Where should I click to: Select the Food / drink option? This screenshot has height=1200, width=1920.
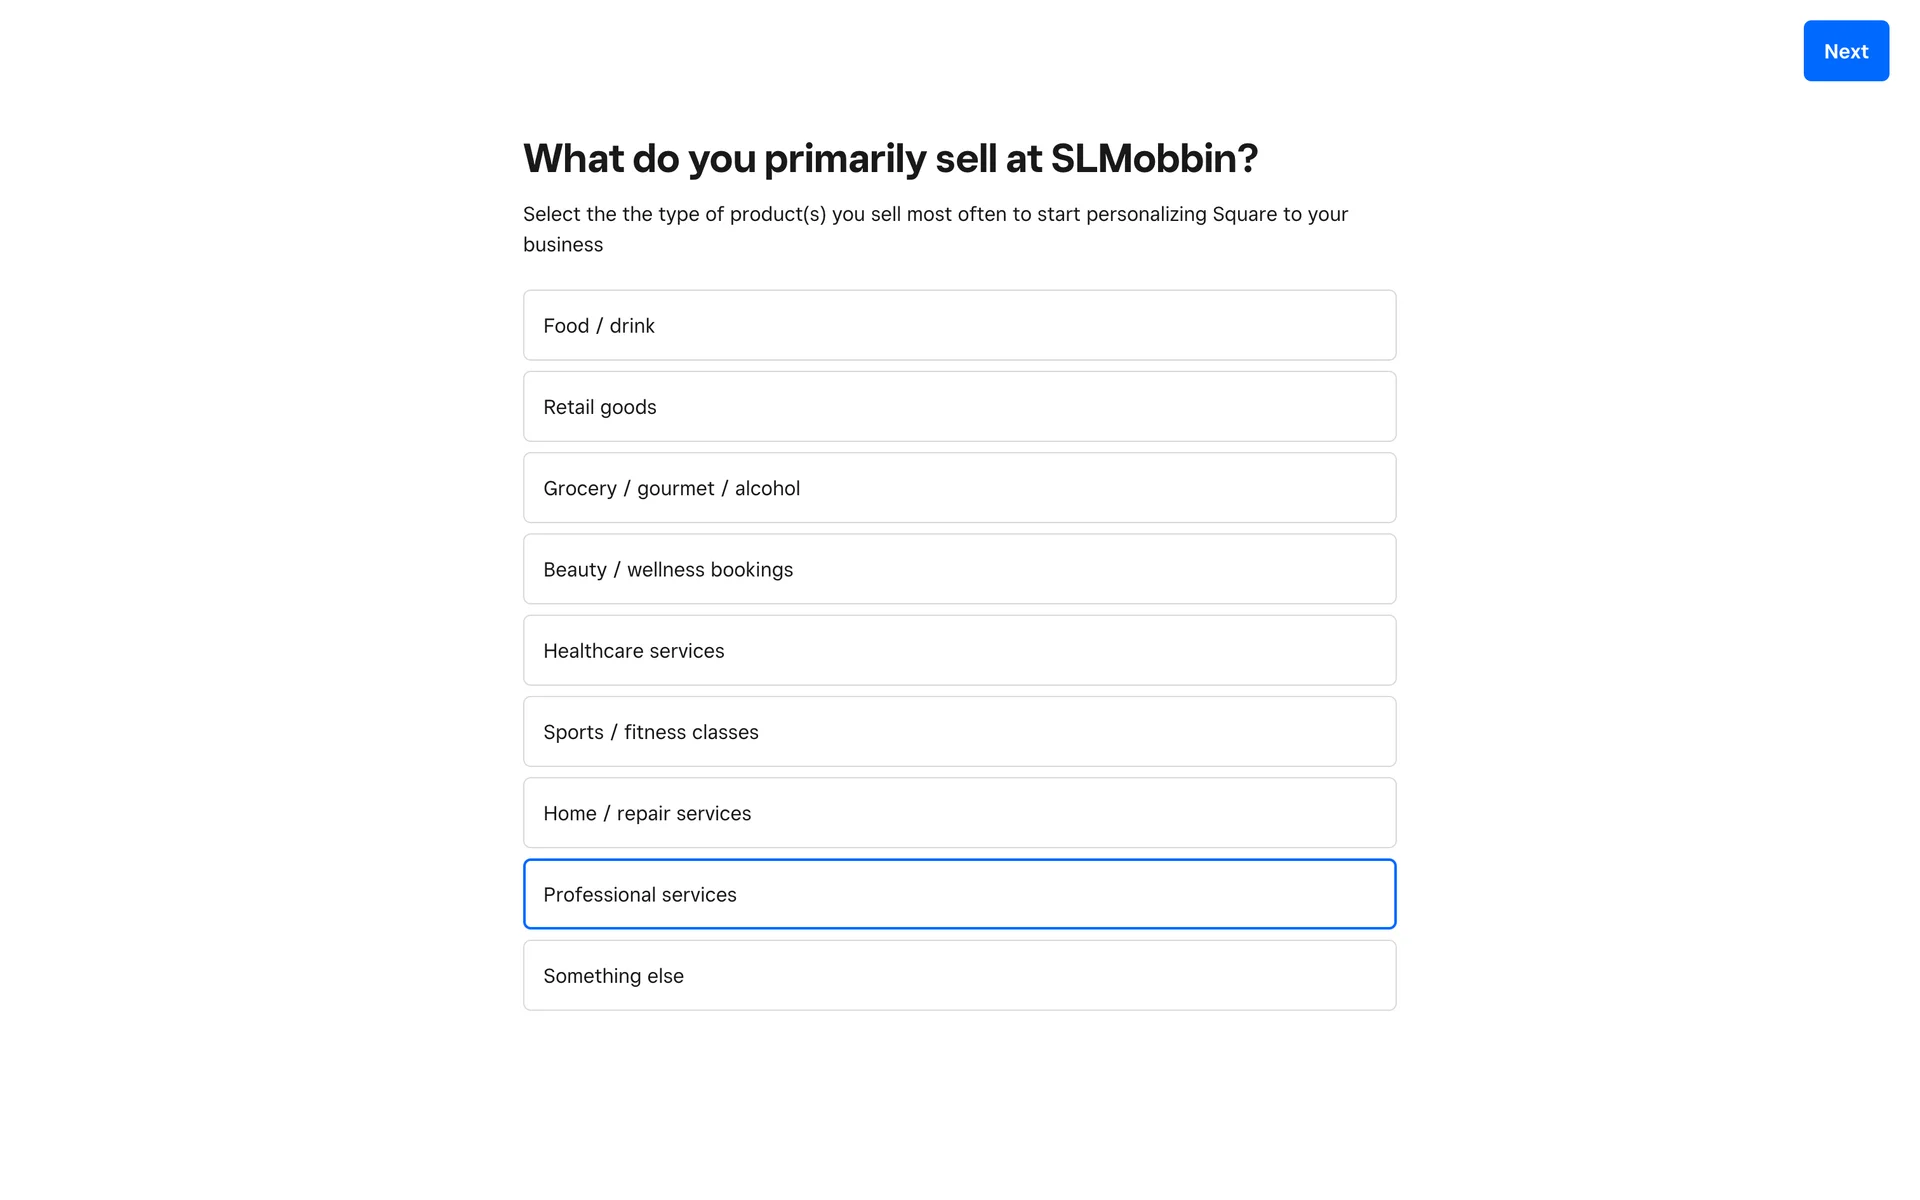[959, 325]
